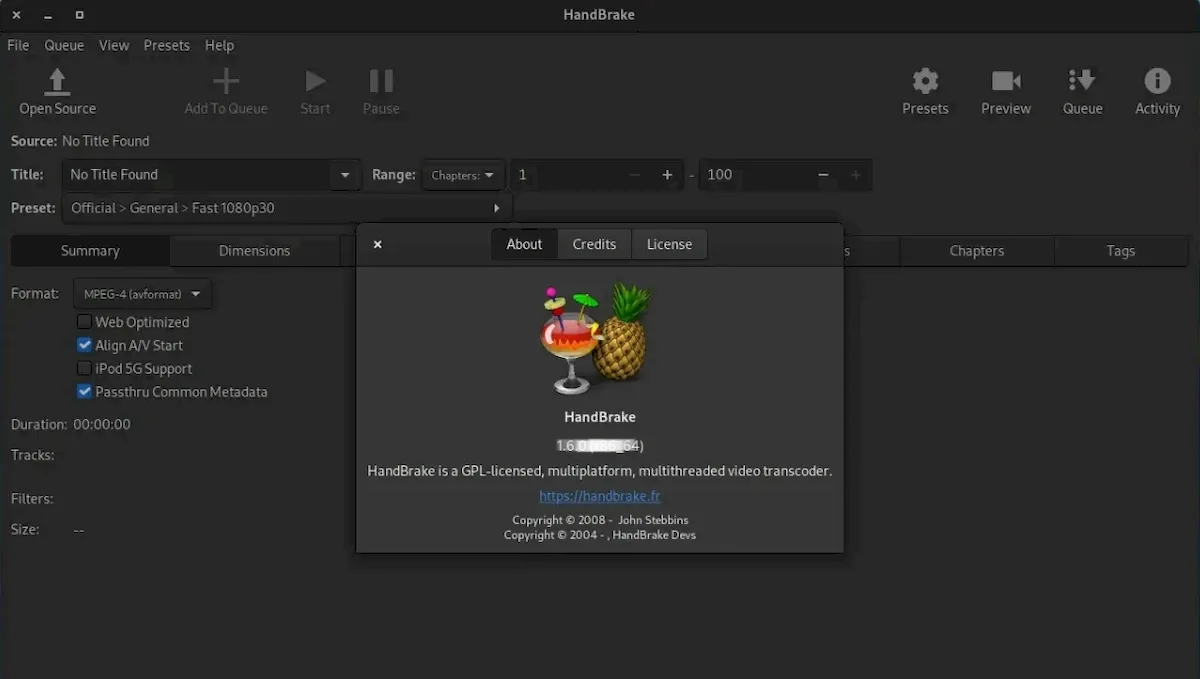Open the Preview camera icon

pyautogui.click(x=1006, y=82)
